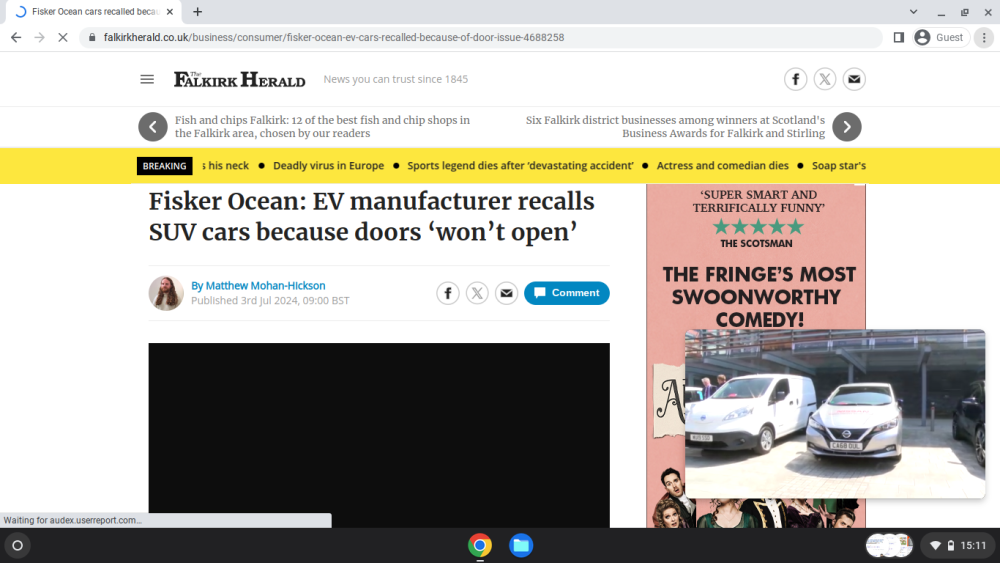Click the author's avatar photo

[166, 293]
